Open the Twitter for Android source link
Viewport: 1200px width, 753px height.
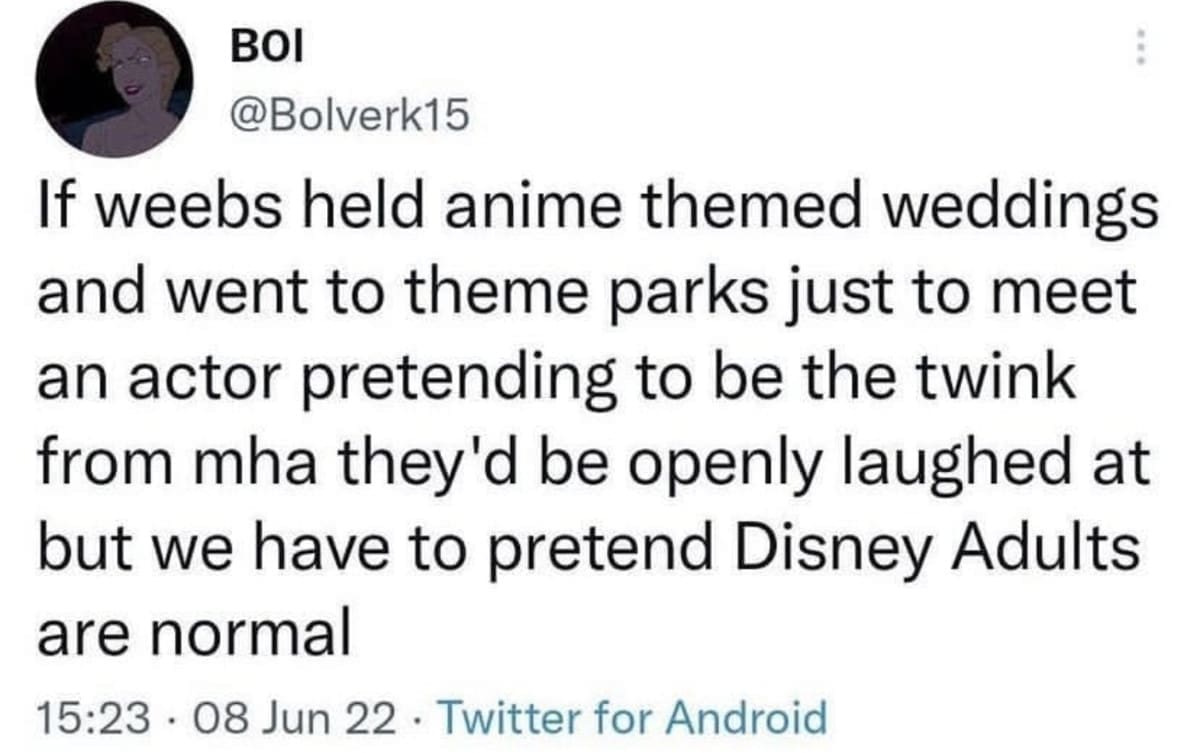coord(634,716)
